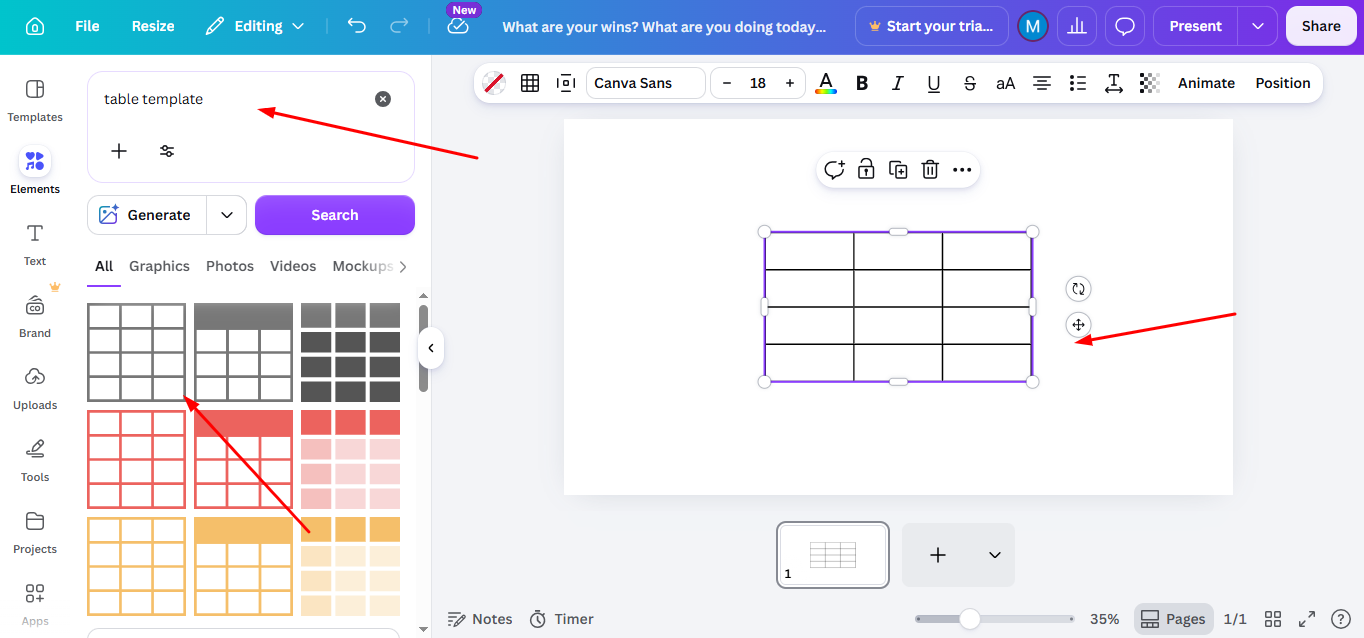The width and height of the screenshot is (1364, 638).
Task: Open comments speech bubble icon
Action: 1125,26
